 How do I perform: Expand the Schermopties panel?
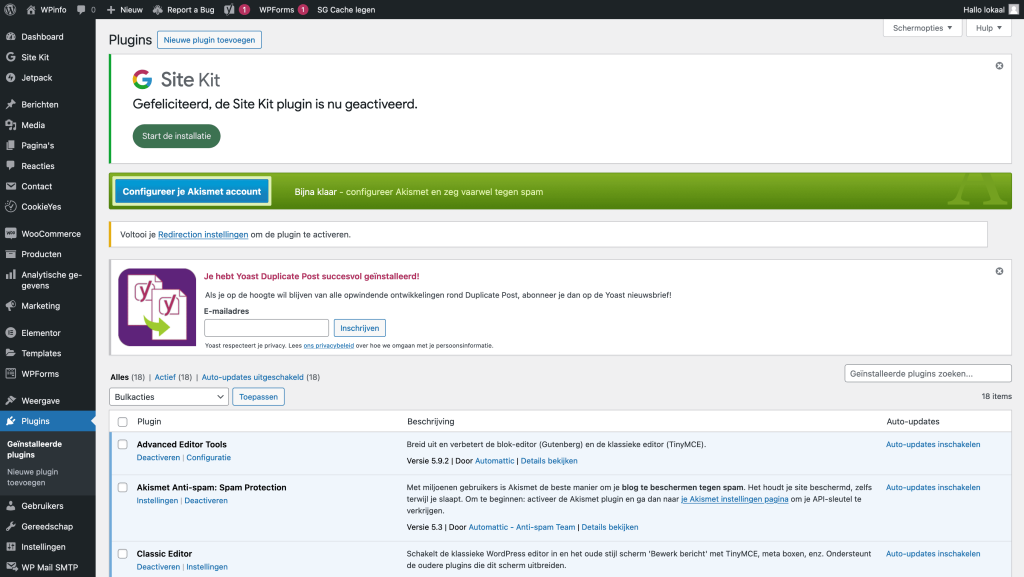(x=923, y=28)
